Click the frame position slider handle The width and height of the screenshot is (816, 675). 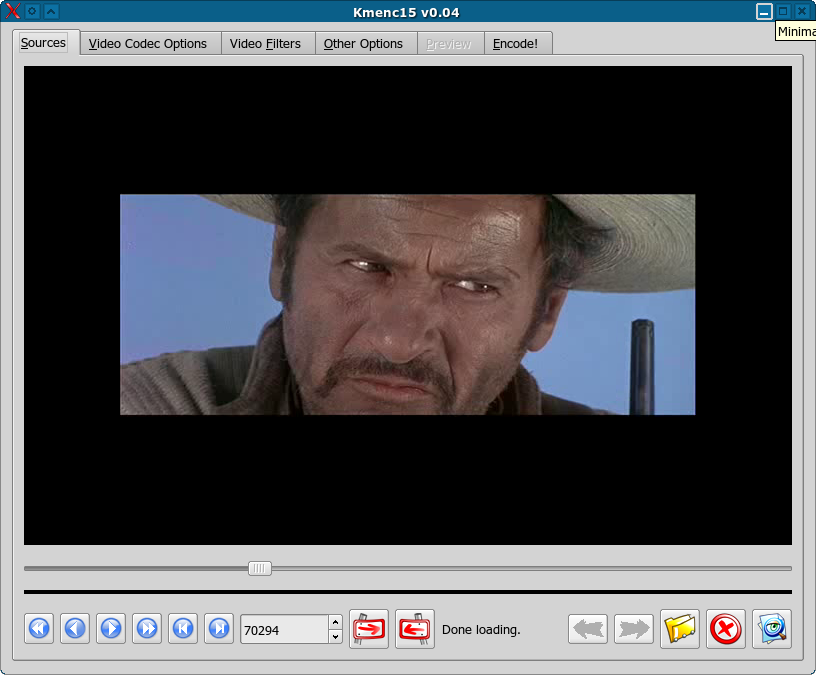[260, 568]
